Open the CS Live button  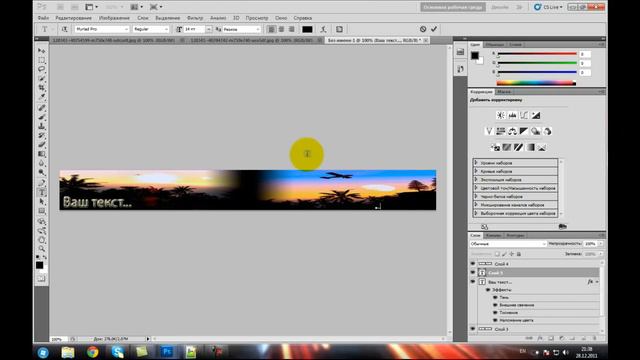[548, 7]
